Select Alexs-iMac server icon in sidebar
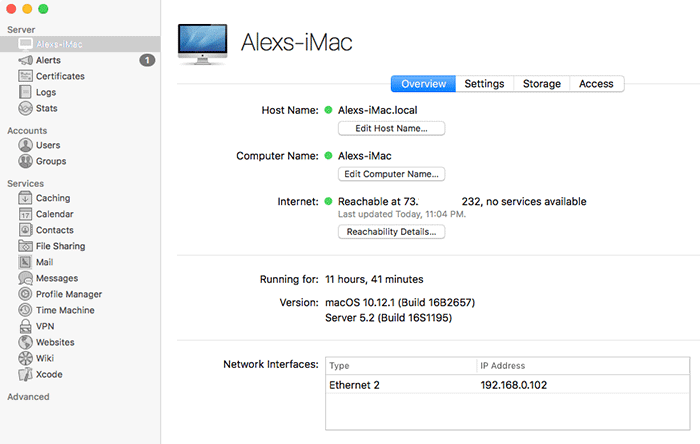700x444 pixels. 25,44
